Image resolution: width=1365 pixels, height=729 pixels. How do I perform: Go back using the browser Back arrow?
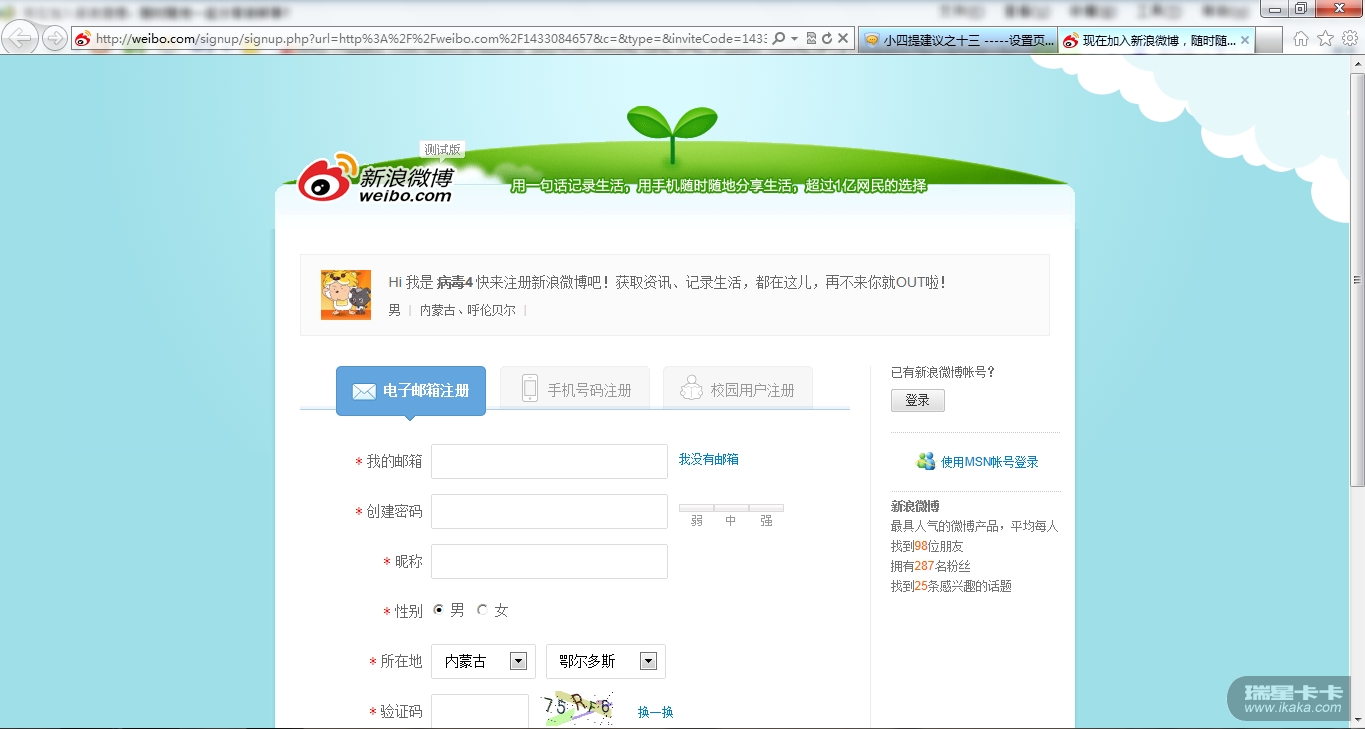20,38
